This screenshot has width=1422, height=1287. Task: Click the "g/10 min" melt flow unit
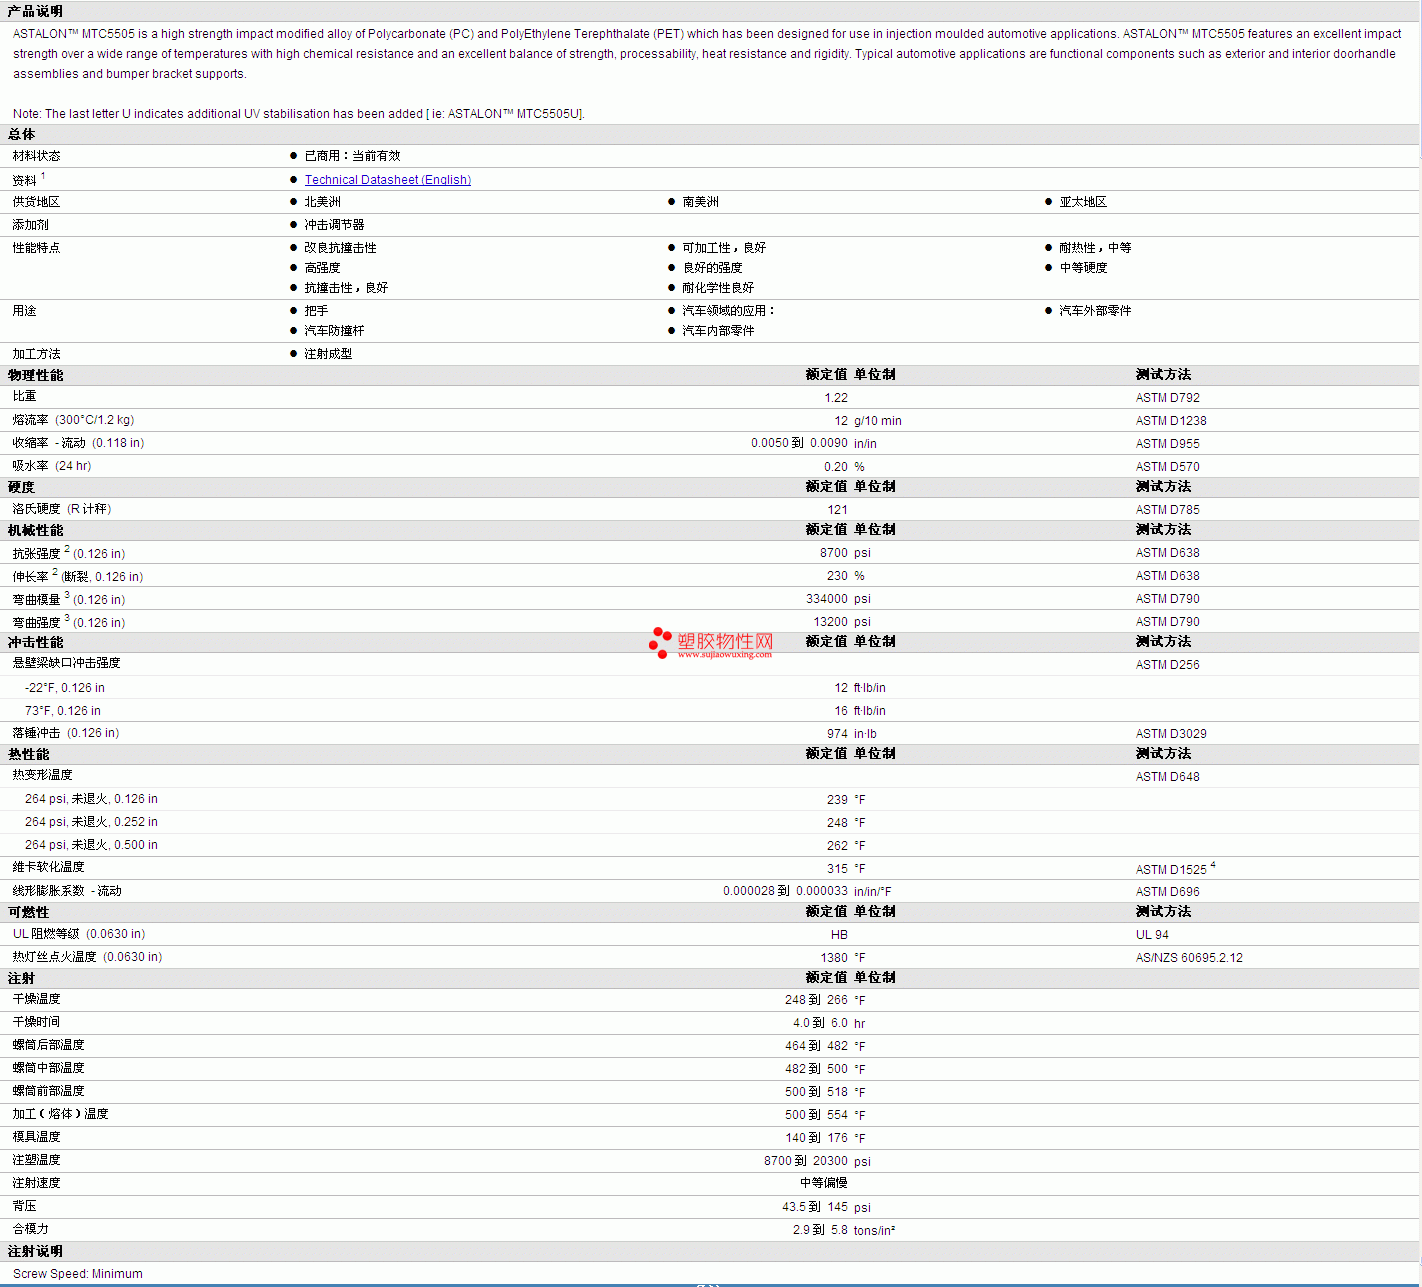(x=877, y=421)
